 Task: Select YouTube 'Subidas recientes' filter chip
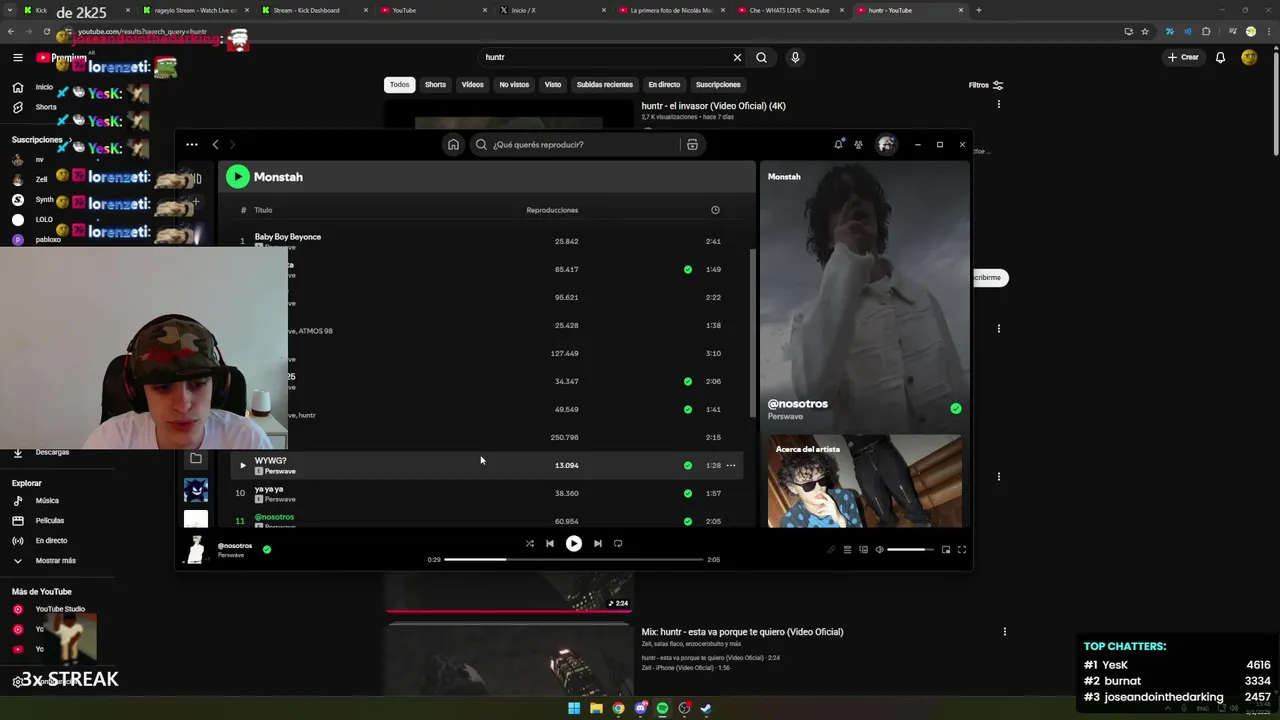pos(604,85)
